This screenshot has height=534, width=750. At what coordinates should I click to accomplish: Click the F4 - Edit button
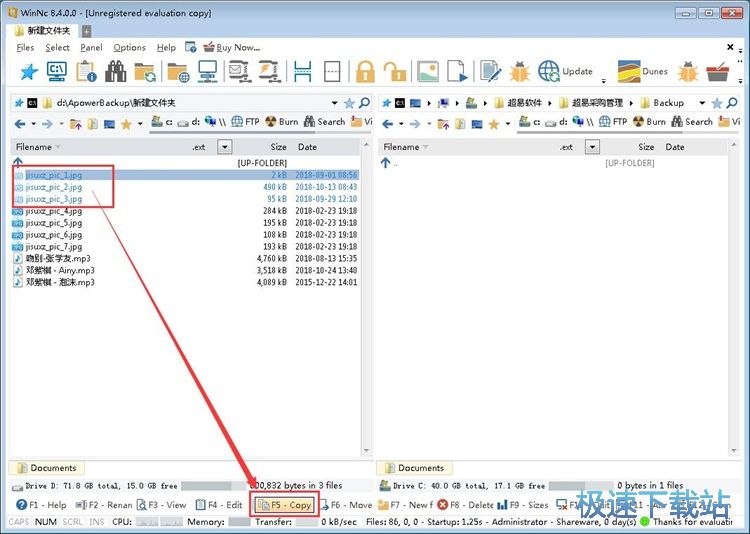219,505
